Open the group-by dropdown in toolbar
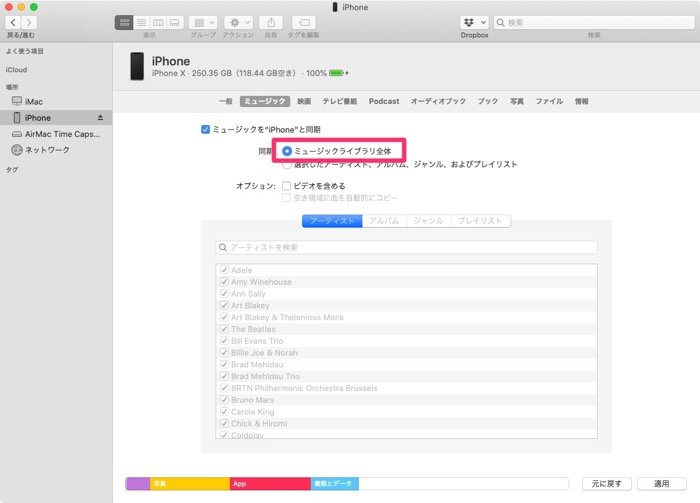 (203, 22)
